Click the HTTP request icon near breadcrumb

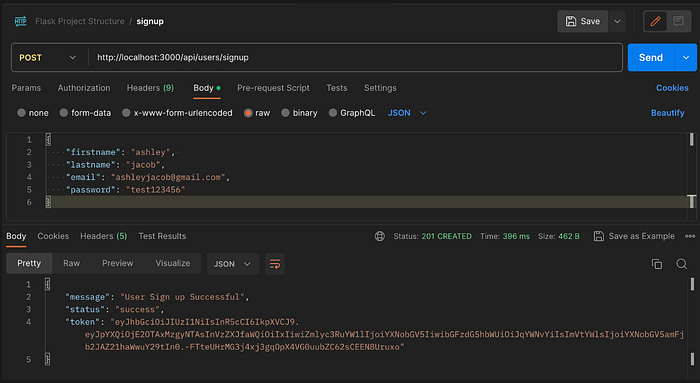[x=21, y=21]
